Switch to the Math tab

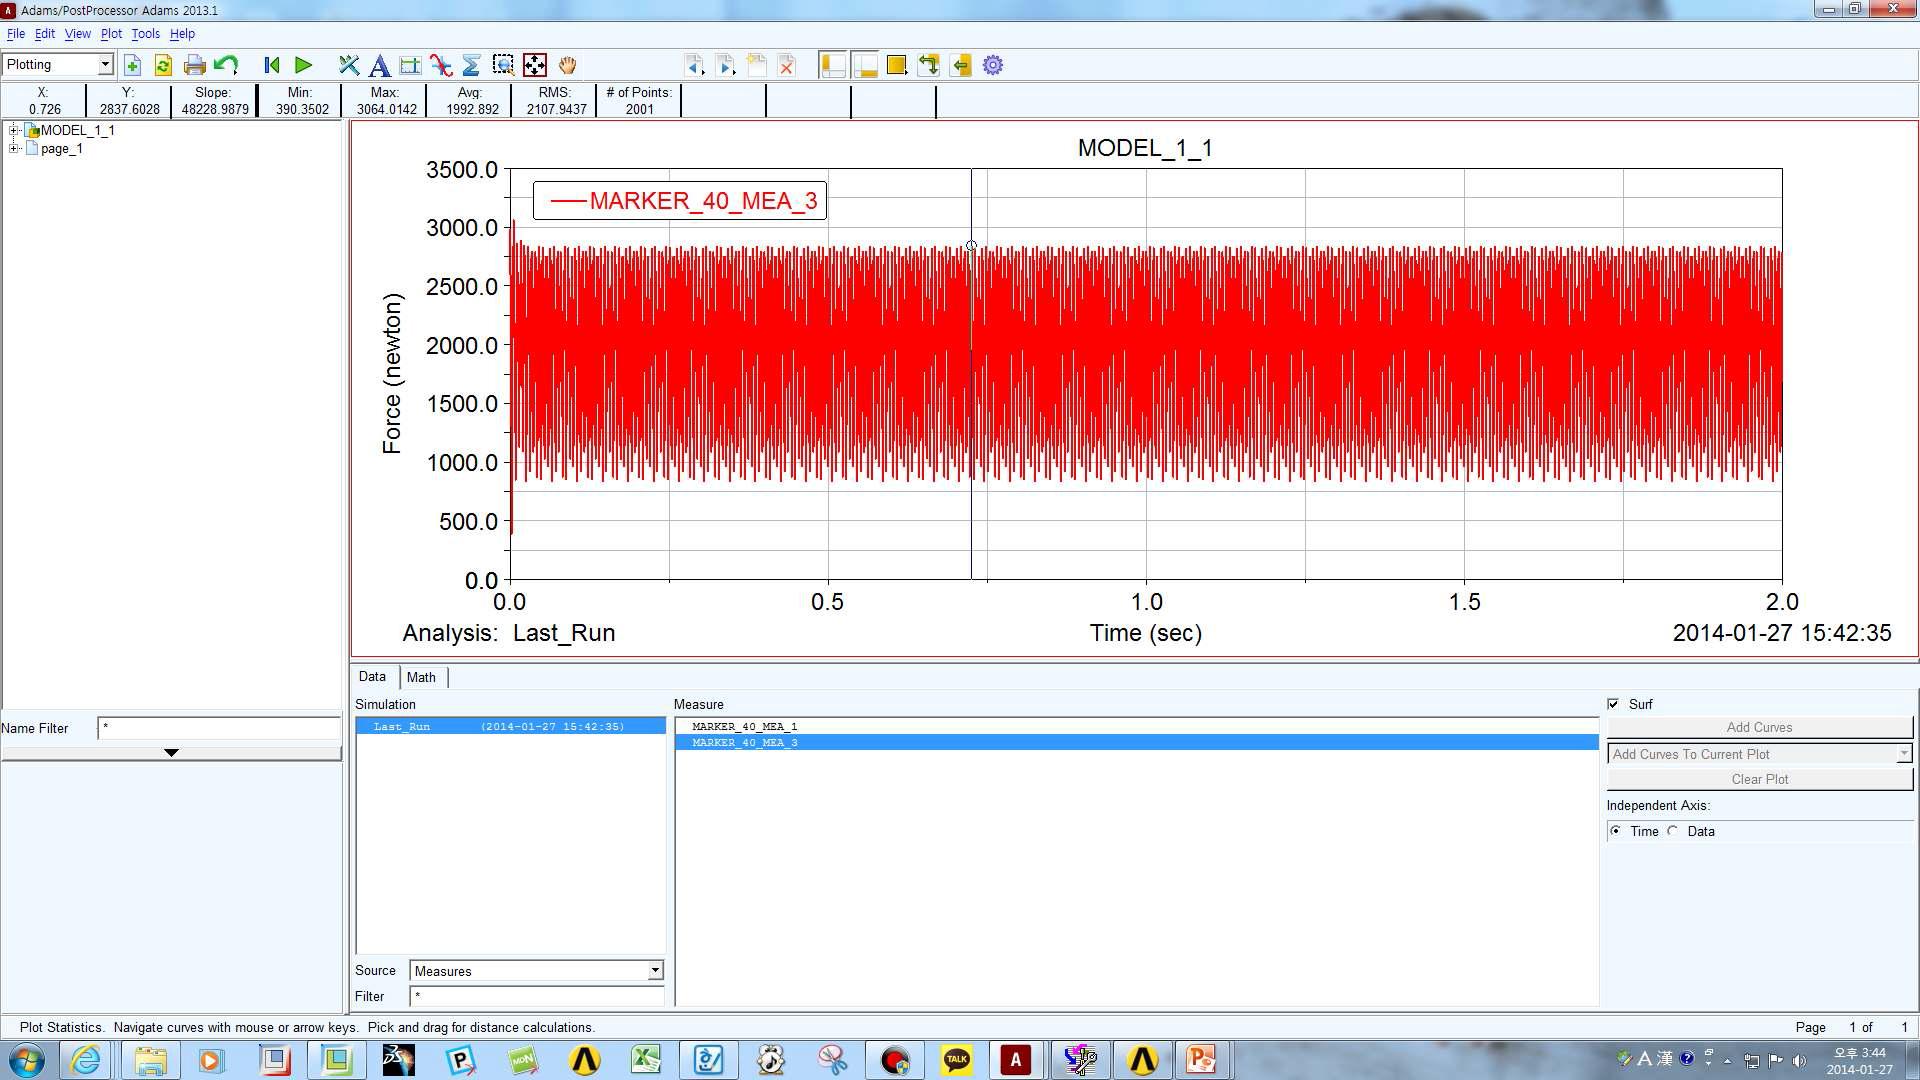tap(421, 677)
